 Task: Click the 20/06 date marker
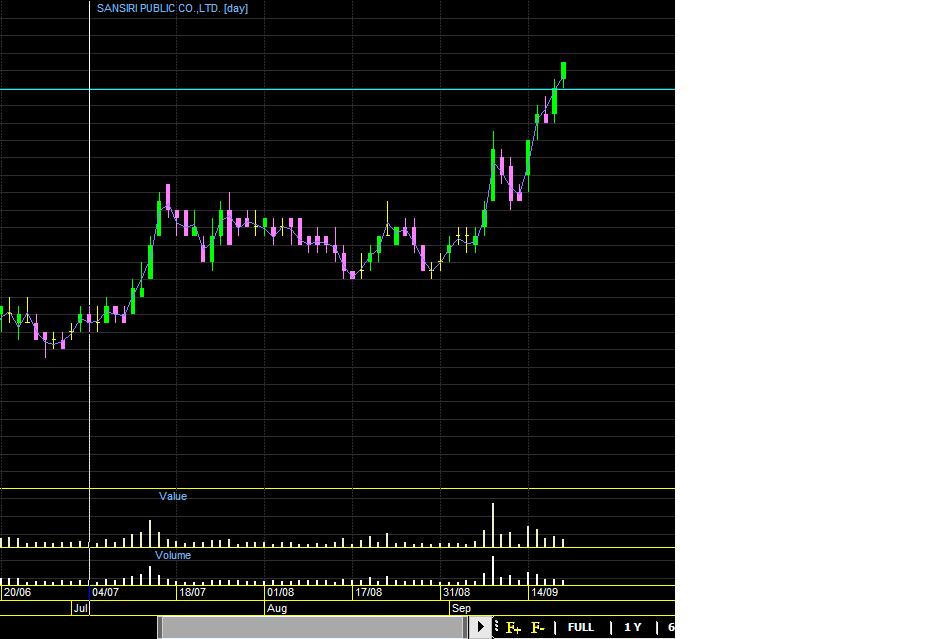pyautogui.click(x=18, y=592)
